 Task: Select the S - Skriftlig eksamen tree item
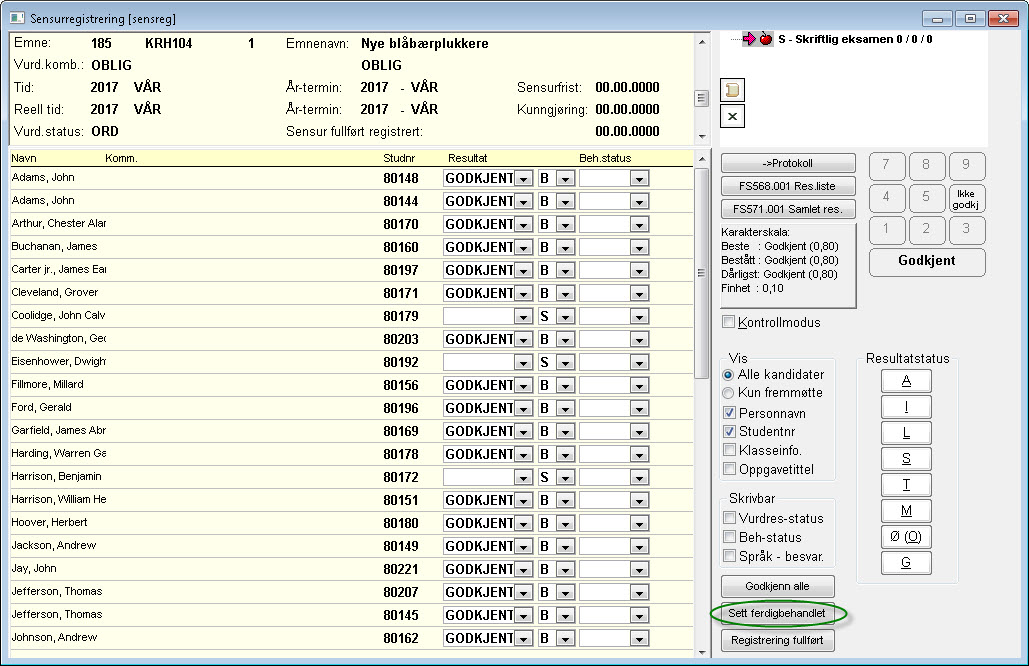coord(855,39)
